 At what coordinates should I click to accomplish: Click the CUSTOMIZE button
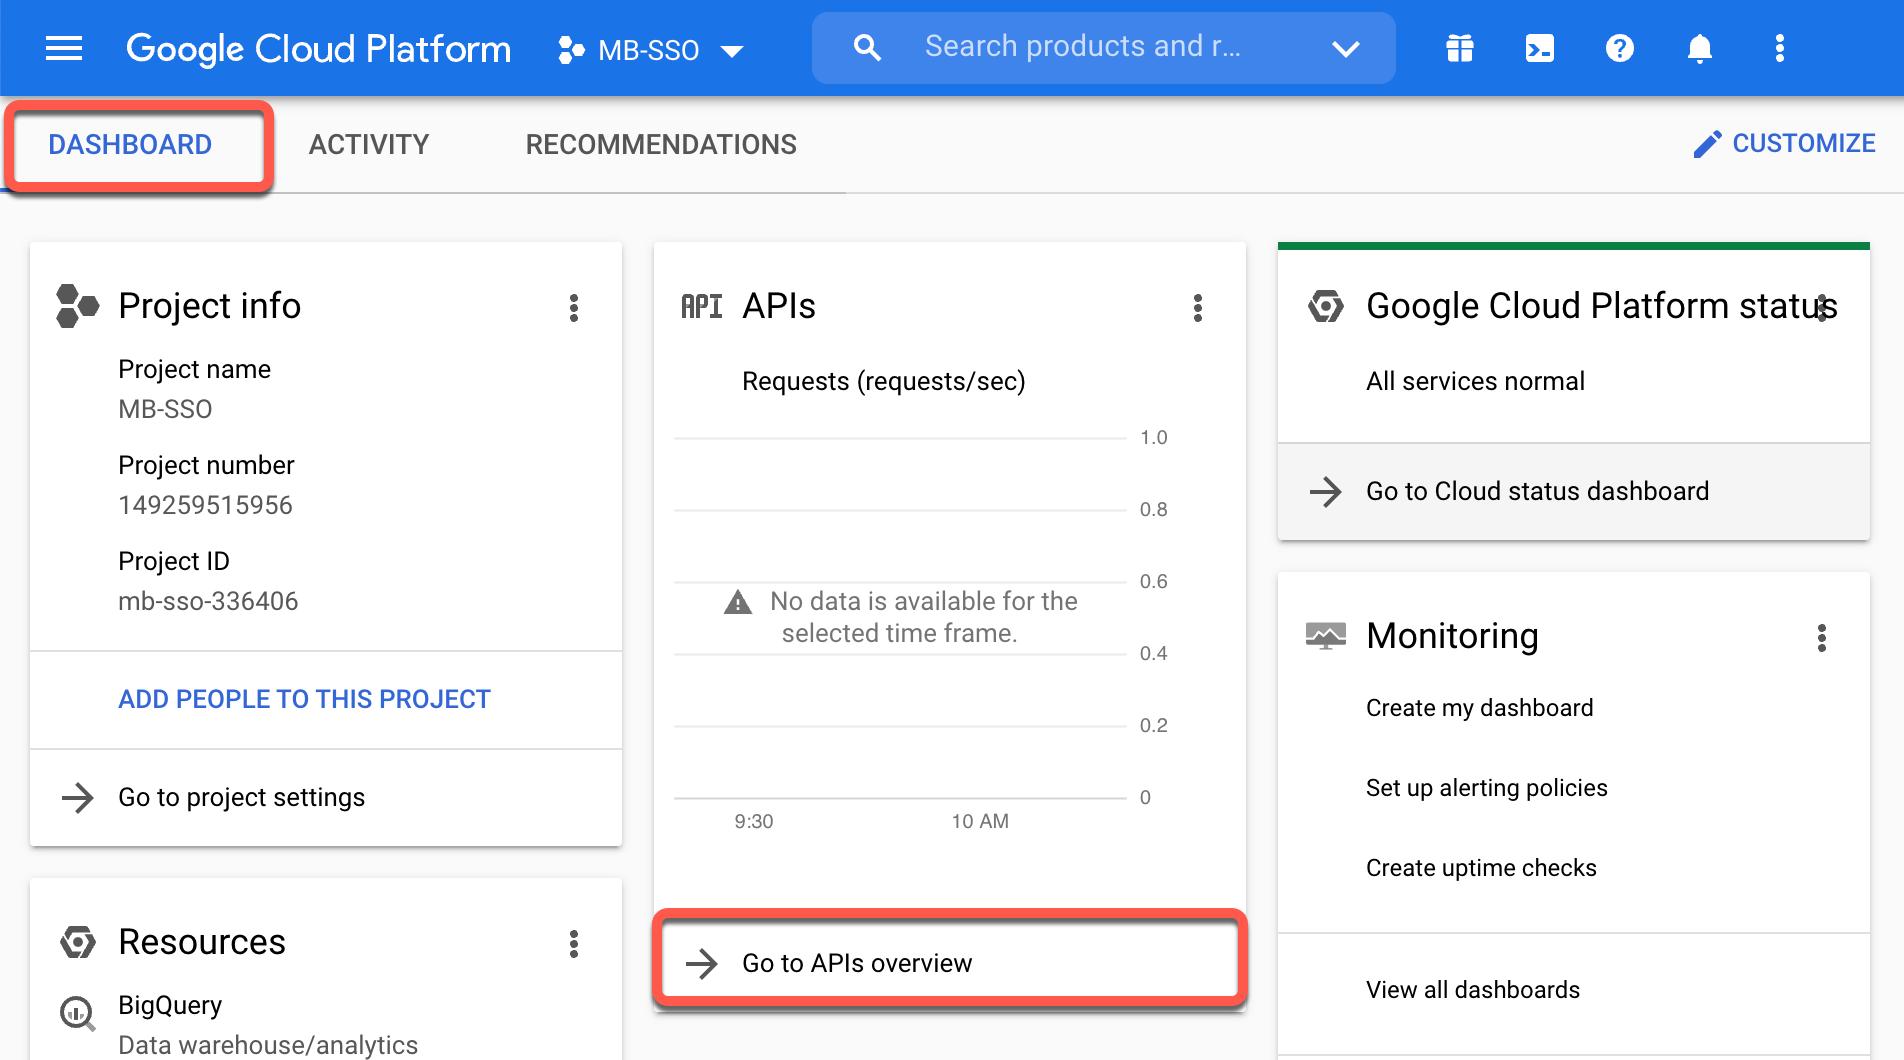click(1784, 144)
